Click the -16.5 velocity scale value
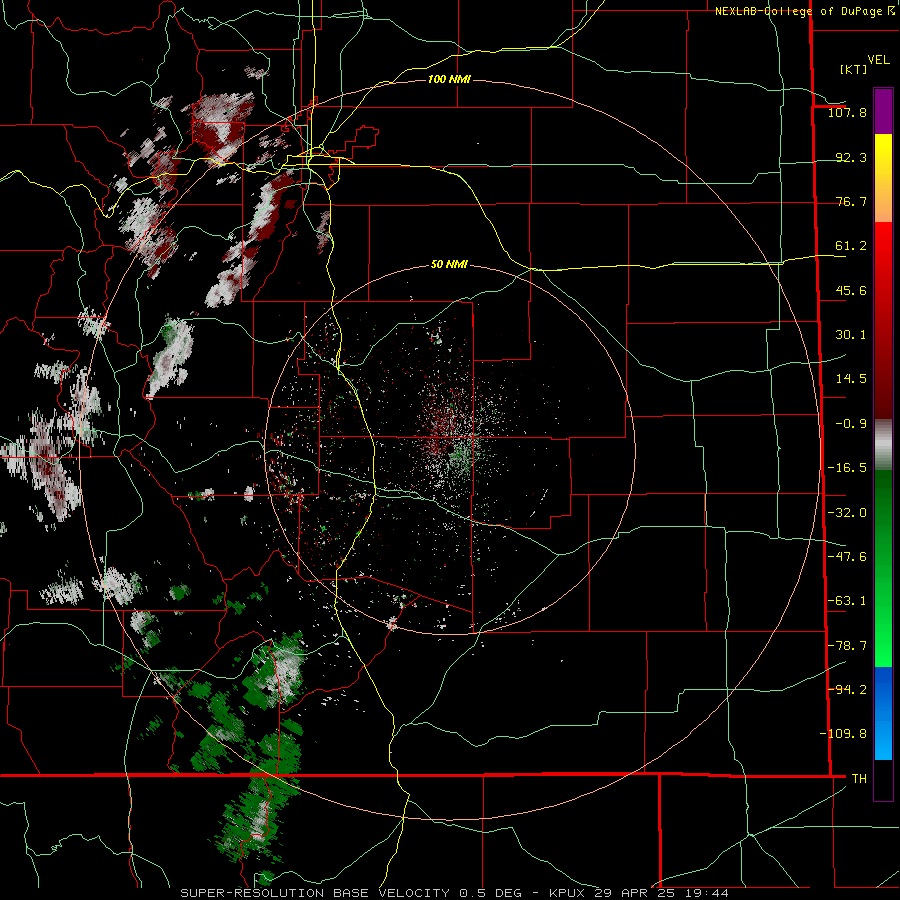This screenshot has width=900, height=900. coord(847,468)
